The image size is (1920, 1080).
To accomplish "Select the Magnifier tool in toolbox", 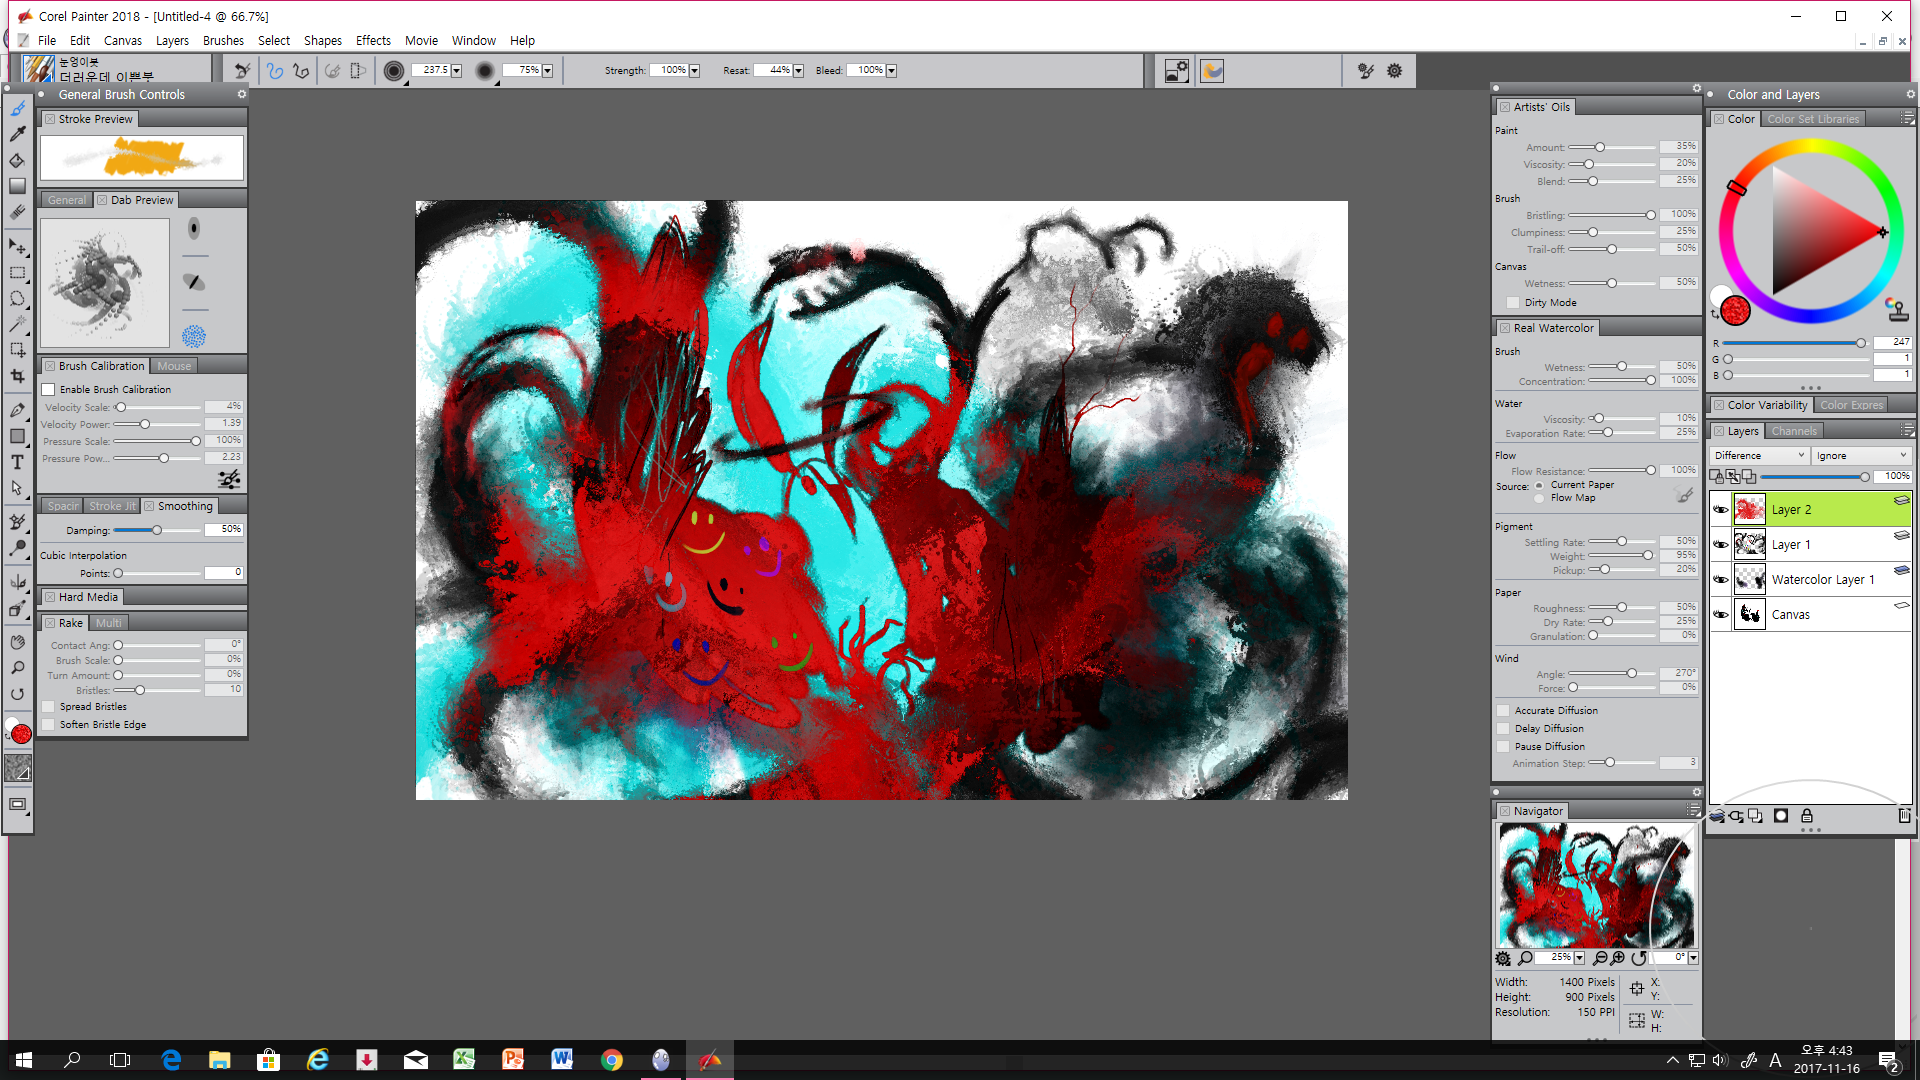I will [18, 668].
